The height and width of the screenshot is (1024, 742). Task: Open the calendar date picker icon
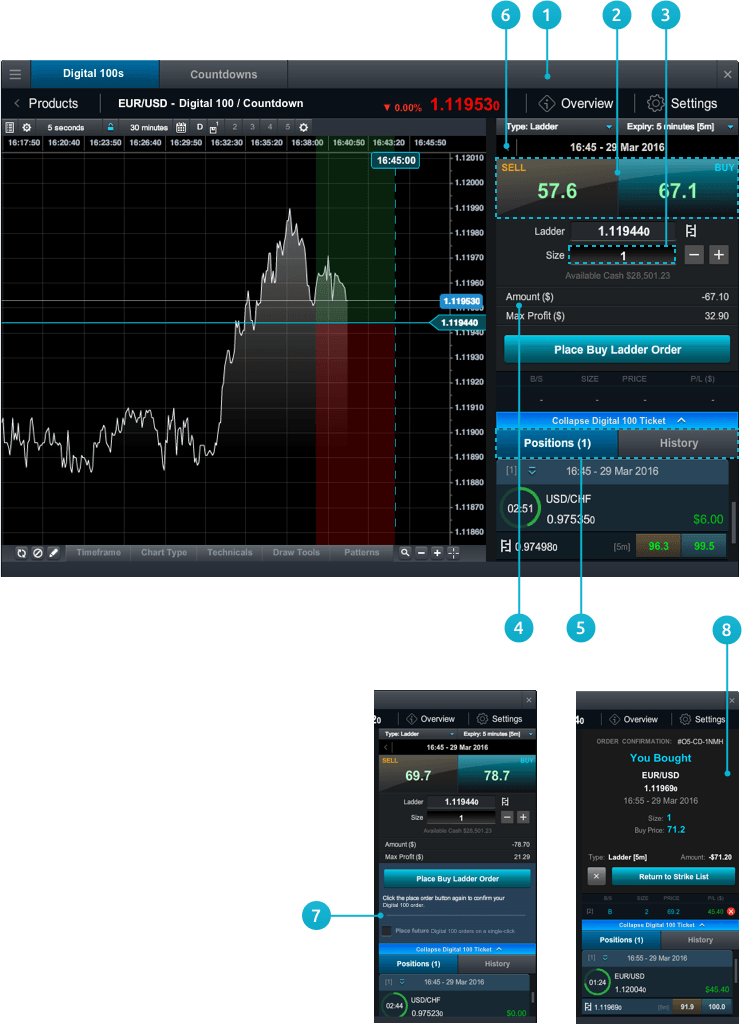point(181,127)
